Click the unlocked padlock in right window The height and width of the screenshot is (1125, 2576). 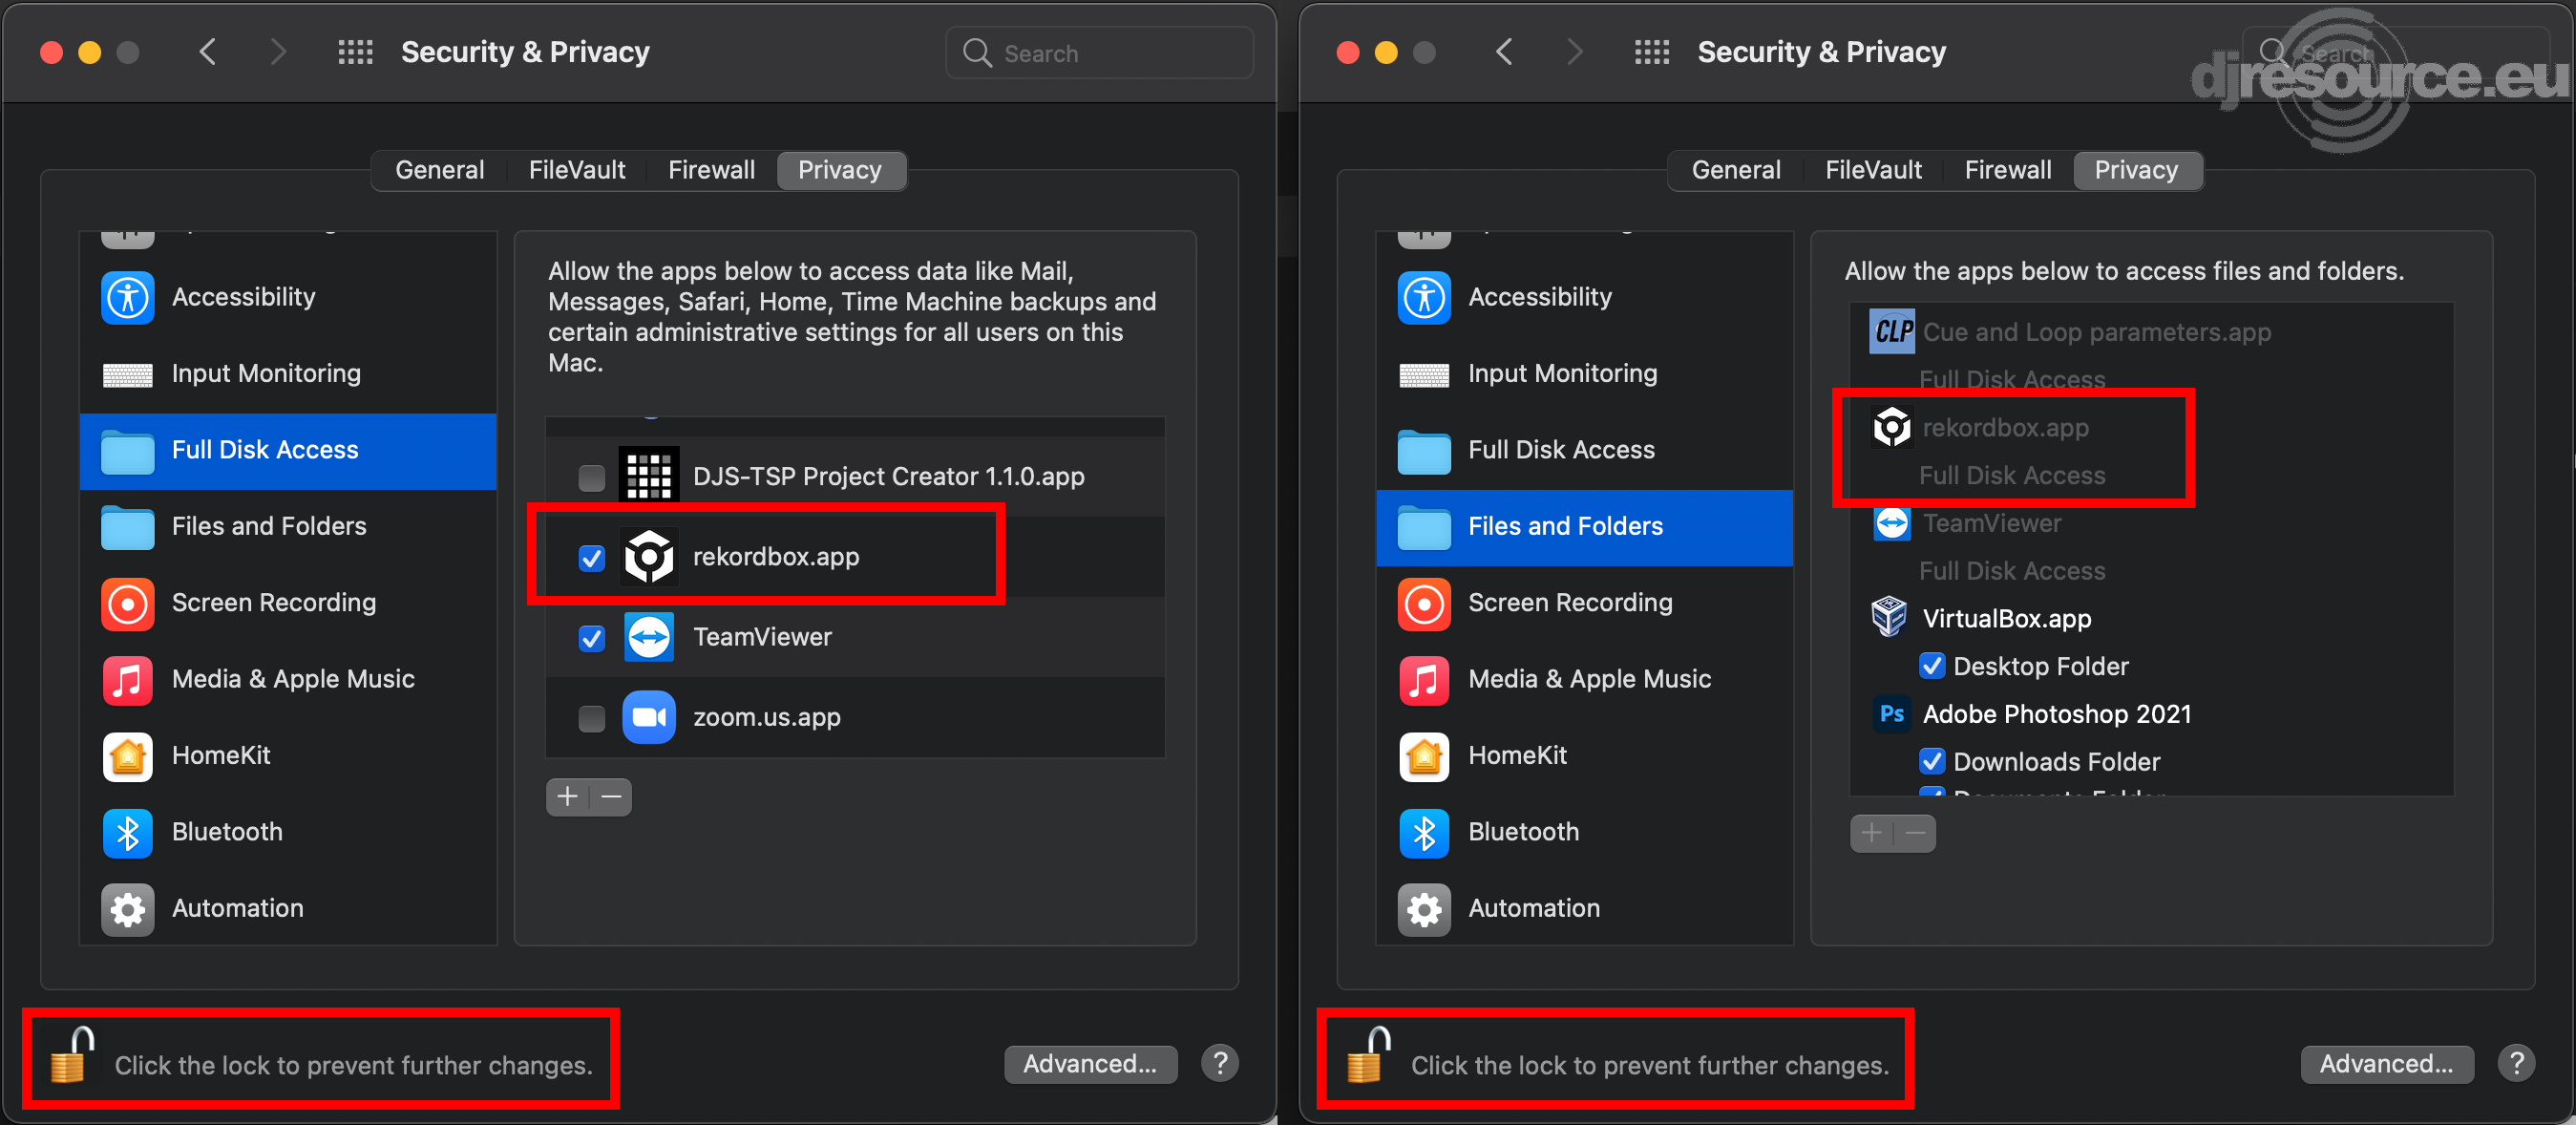(1369, 1055)
